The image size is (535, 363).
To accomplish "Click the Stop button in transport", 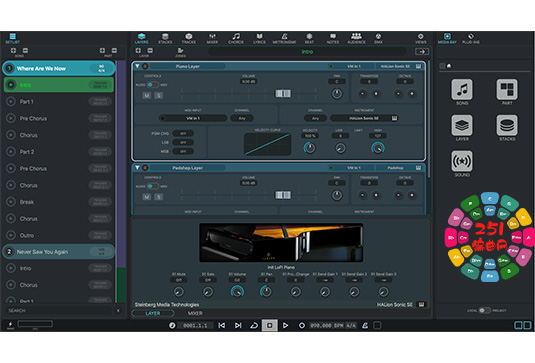I will 270,325.
